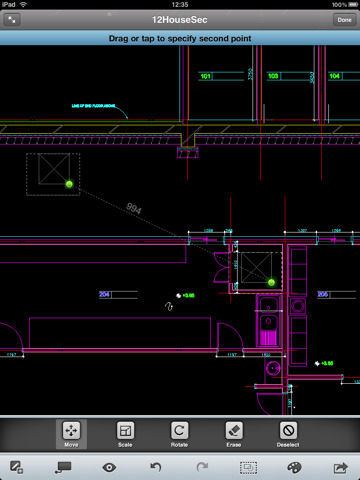Screen dimensions: 360x480
Task: Tap the green grip on upper-left block
Action: (69, 184)
